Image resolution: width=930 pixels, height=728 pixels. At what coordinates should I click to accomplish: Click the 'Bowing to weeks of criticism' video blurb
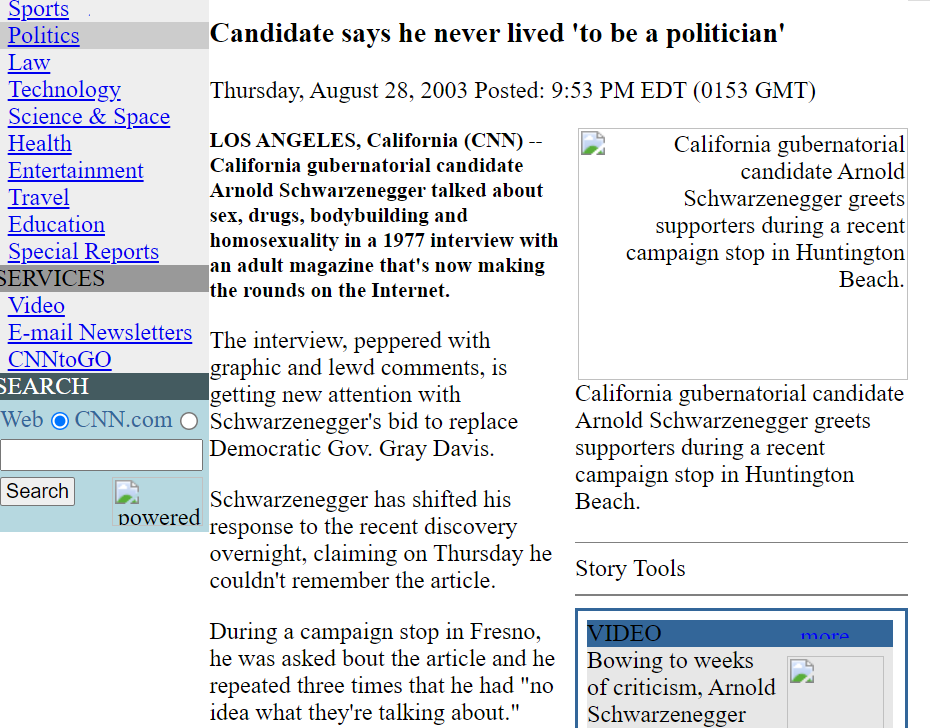(x=681, y=688)
